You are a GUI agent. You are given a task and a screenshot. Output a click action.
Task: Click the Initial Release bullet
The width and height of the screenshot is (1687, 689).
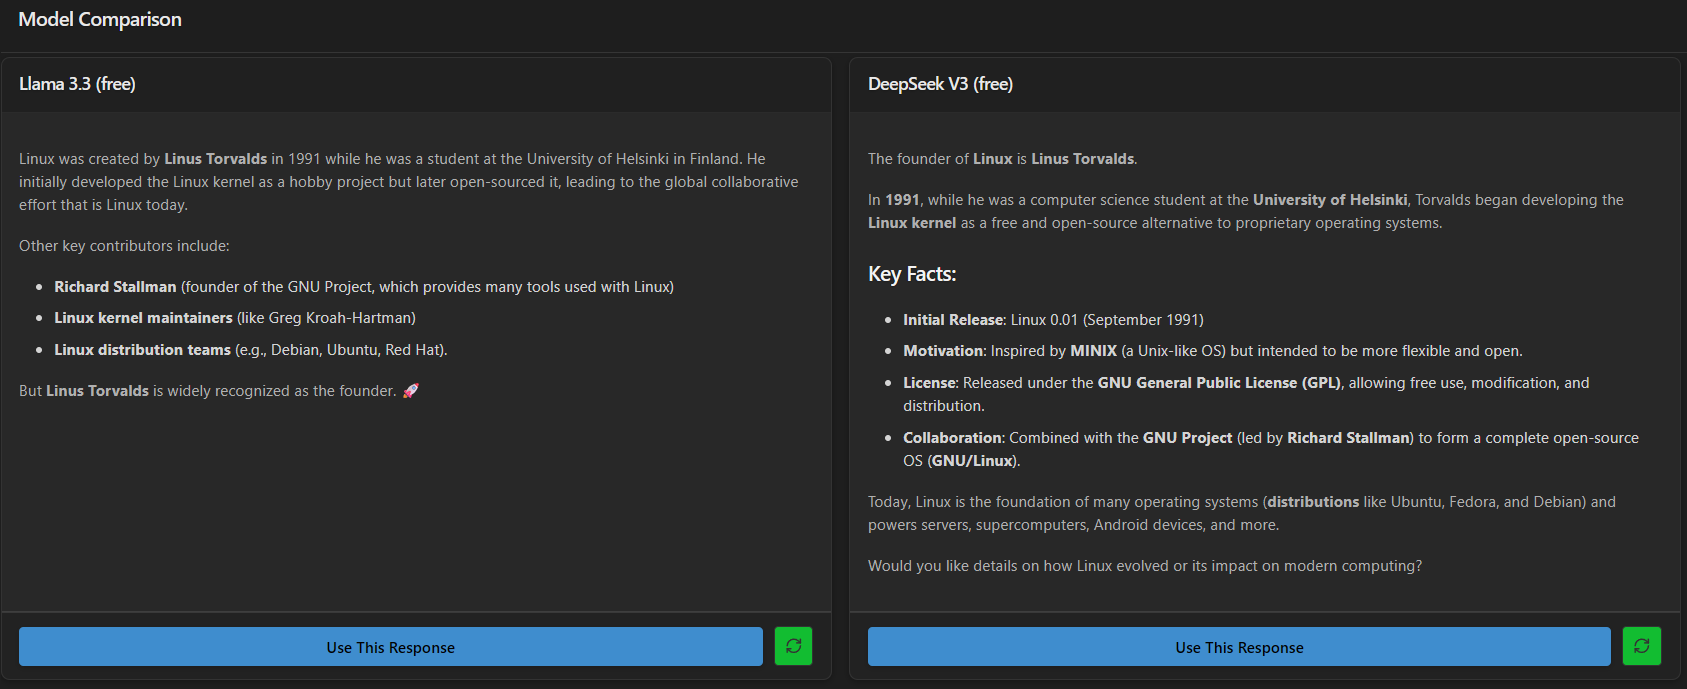tap(1053, 320)
